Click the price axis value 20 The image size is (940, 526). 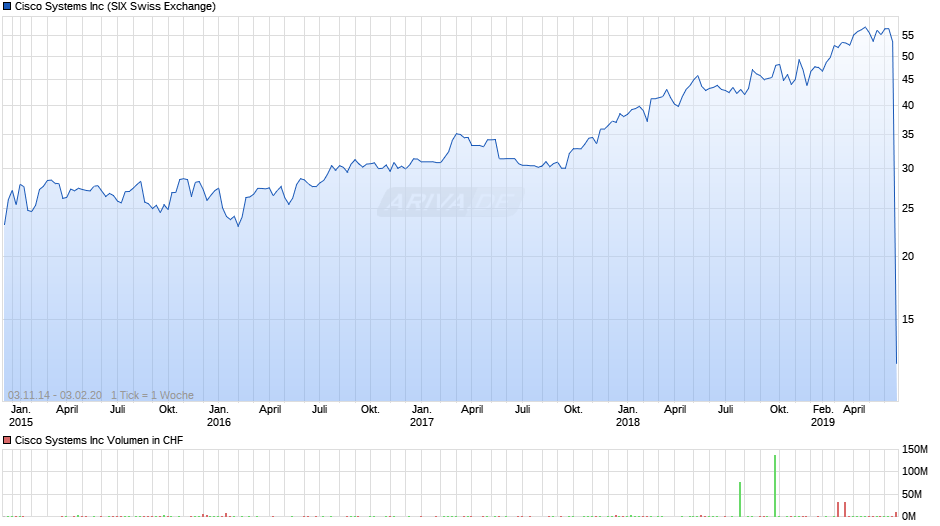point(908,256)
